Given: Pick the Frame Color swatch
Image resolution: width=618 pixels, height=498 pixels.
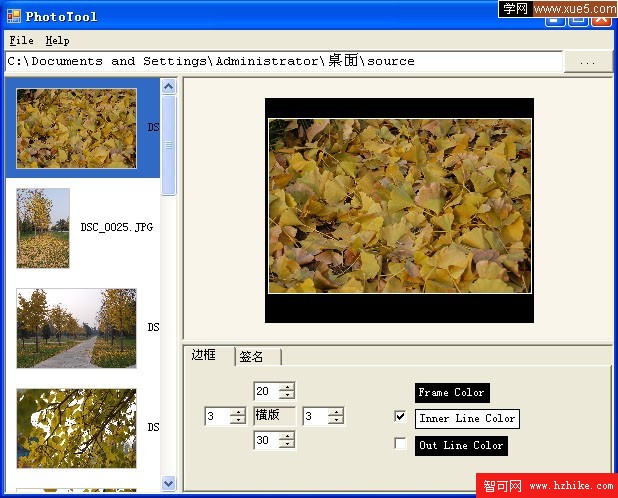Looking at the screenshot, I should [x=452, y=393].
